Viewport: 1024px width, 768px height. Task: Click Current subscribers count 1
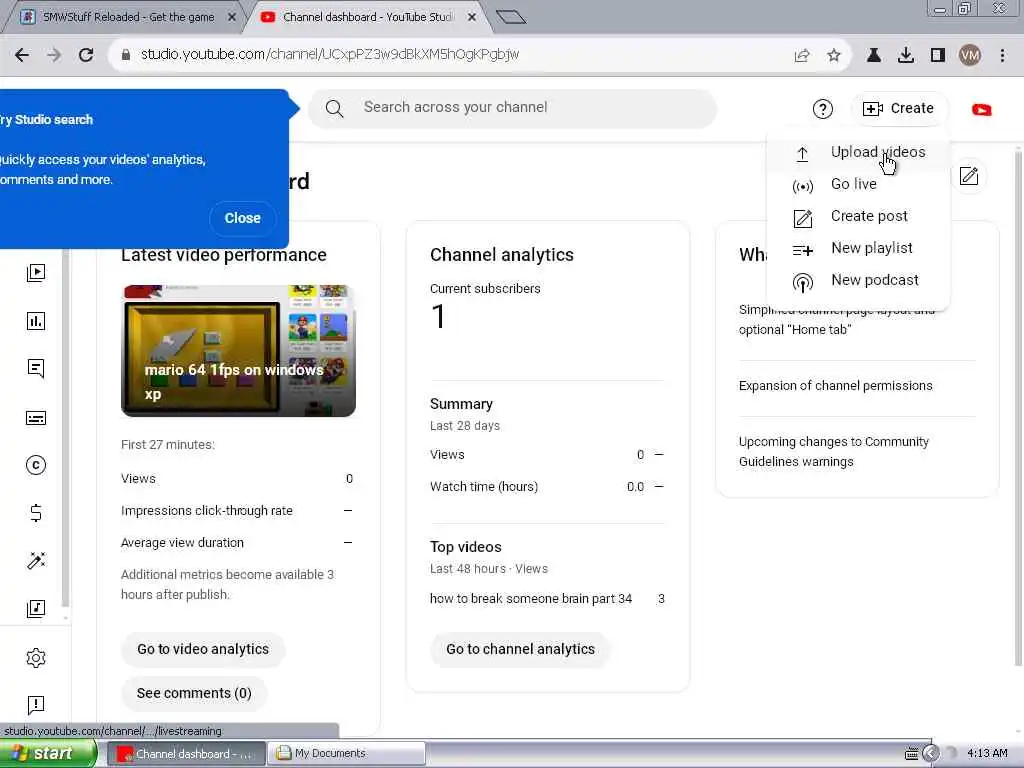pyautogui.click(x=438, y=317)
